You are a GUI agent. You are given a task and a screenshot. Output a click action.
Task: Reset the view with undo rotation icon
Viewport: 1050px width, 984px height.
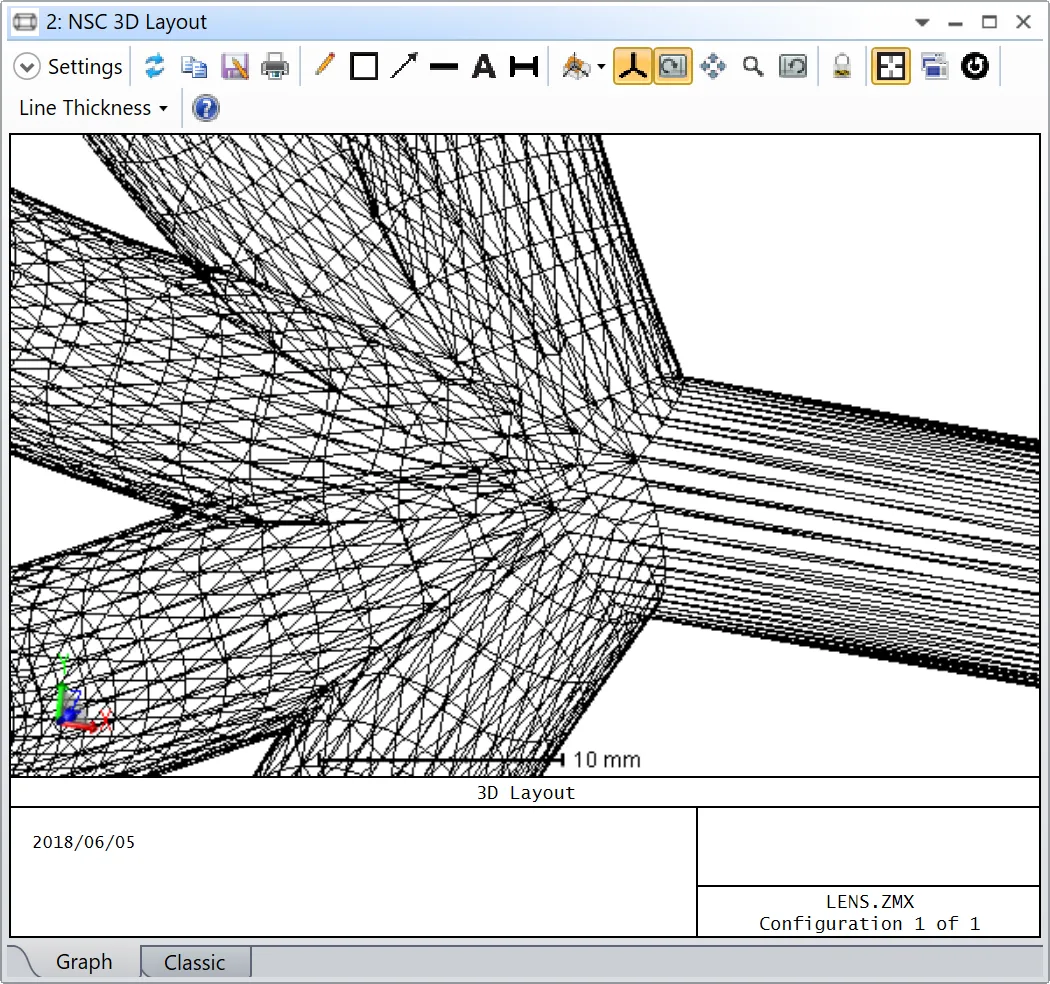(x=793, y=66)
